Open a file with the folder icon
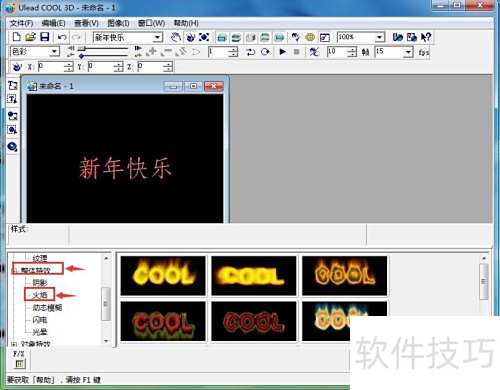The image size is (500, 390). click(30, 37)
